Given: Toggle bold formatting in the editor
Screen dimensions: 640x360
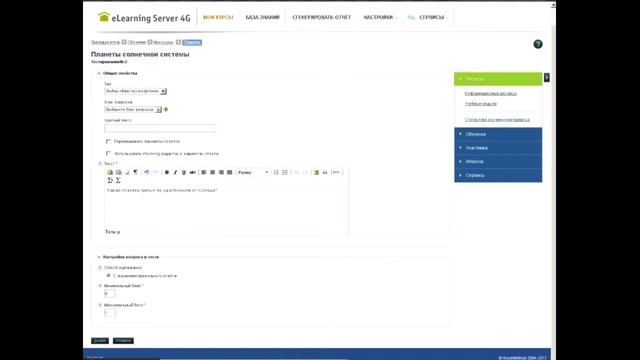Looking at the screenshot, I should click(167, 172).
